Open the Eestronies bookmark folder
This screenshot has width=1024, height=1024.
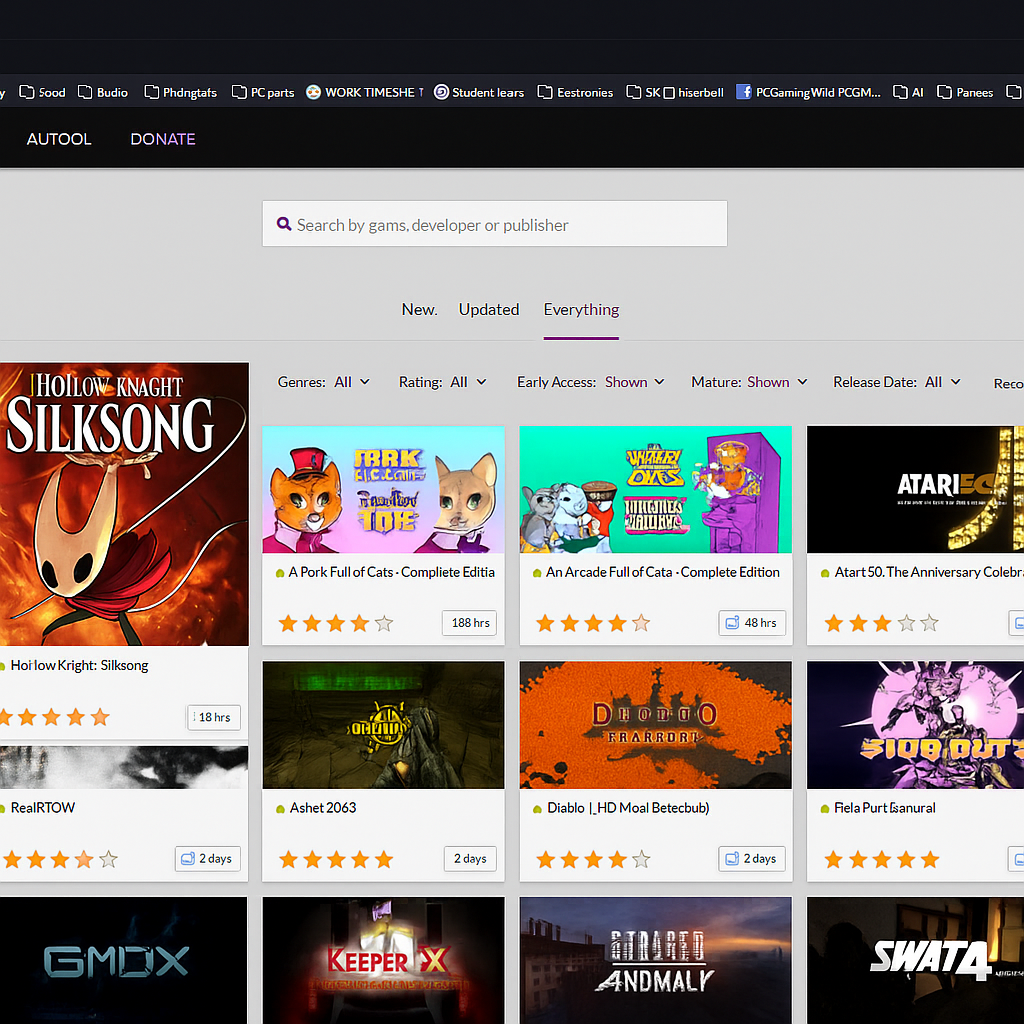coord(575,92)
